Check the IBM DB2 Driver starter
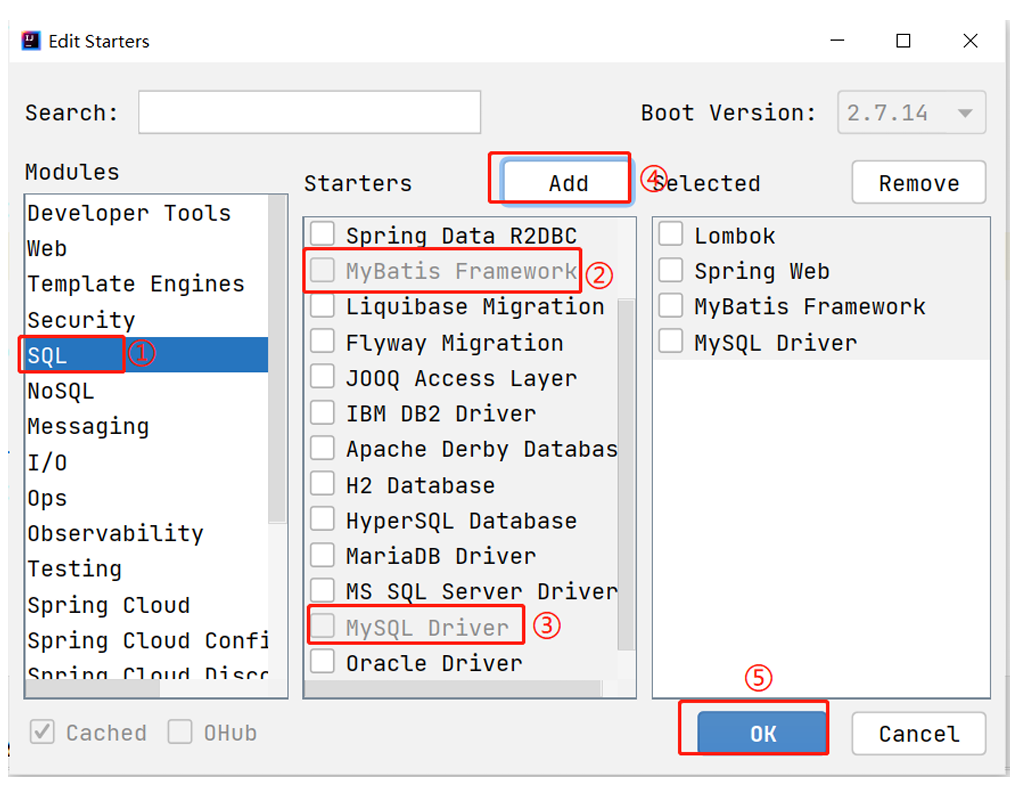Image resolution: width=1028 pixels, height=794 pixels. [x=322, y=412]
